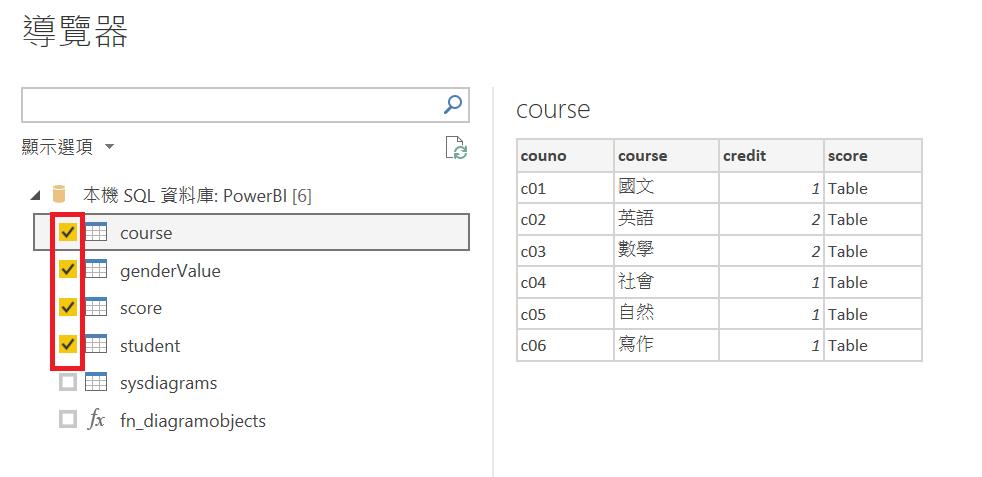Open the Table link in row c05
Screen dimensions: 982x477
847,314
